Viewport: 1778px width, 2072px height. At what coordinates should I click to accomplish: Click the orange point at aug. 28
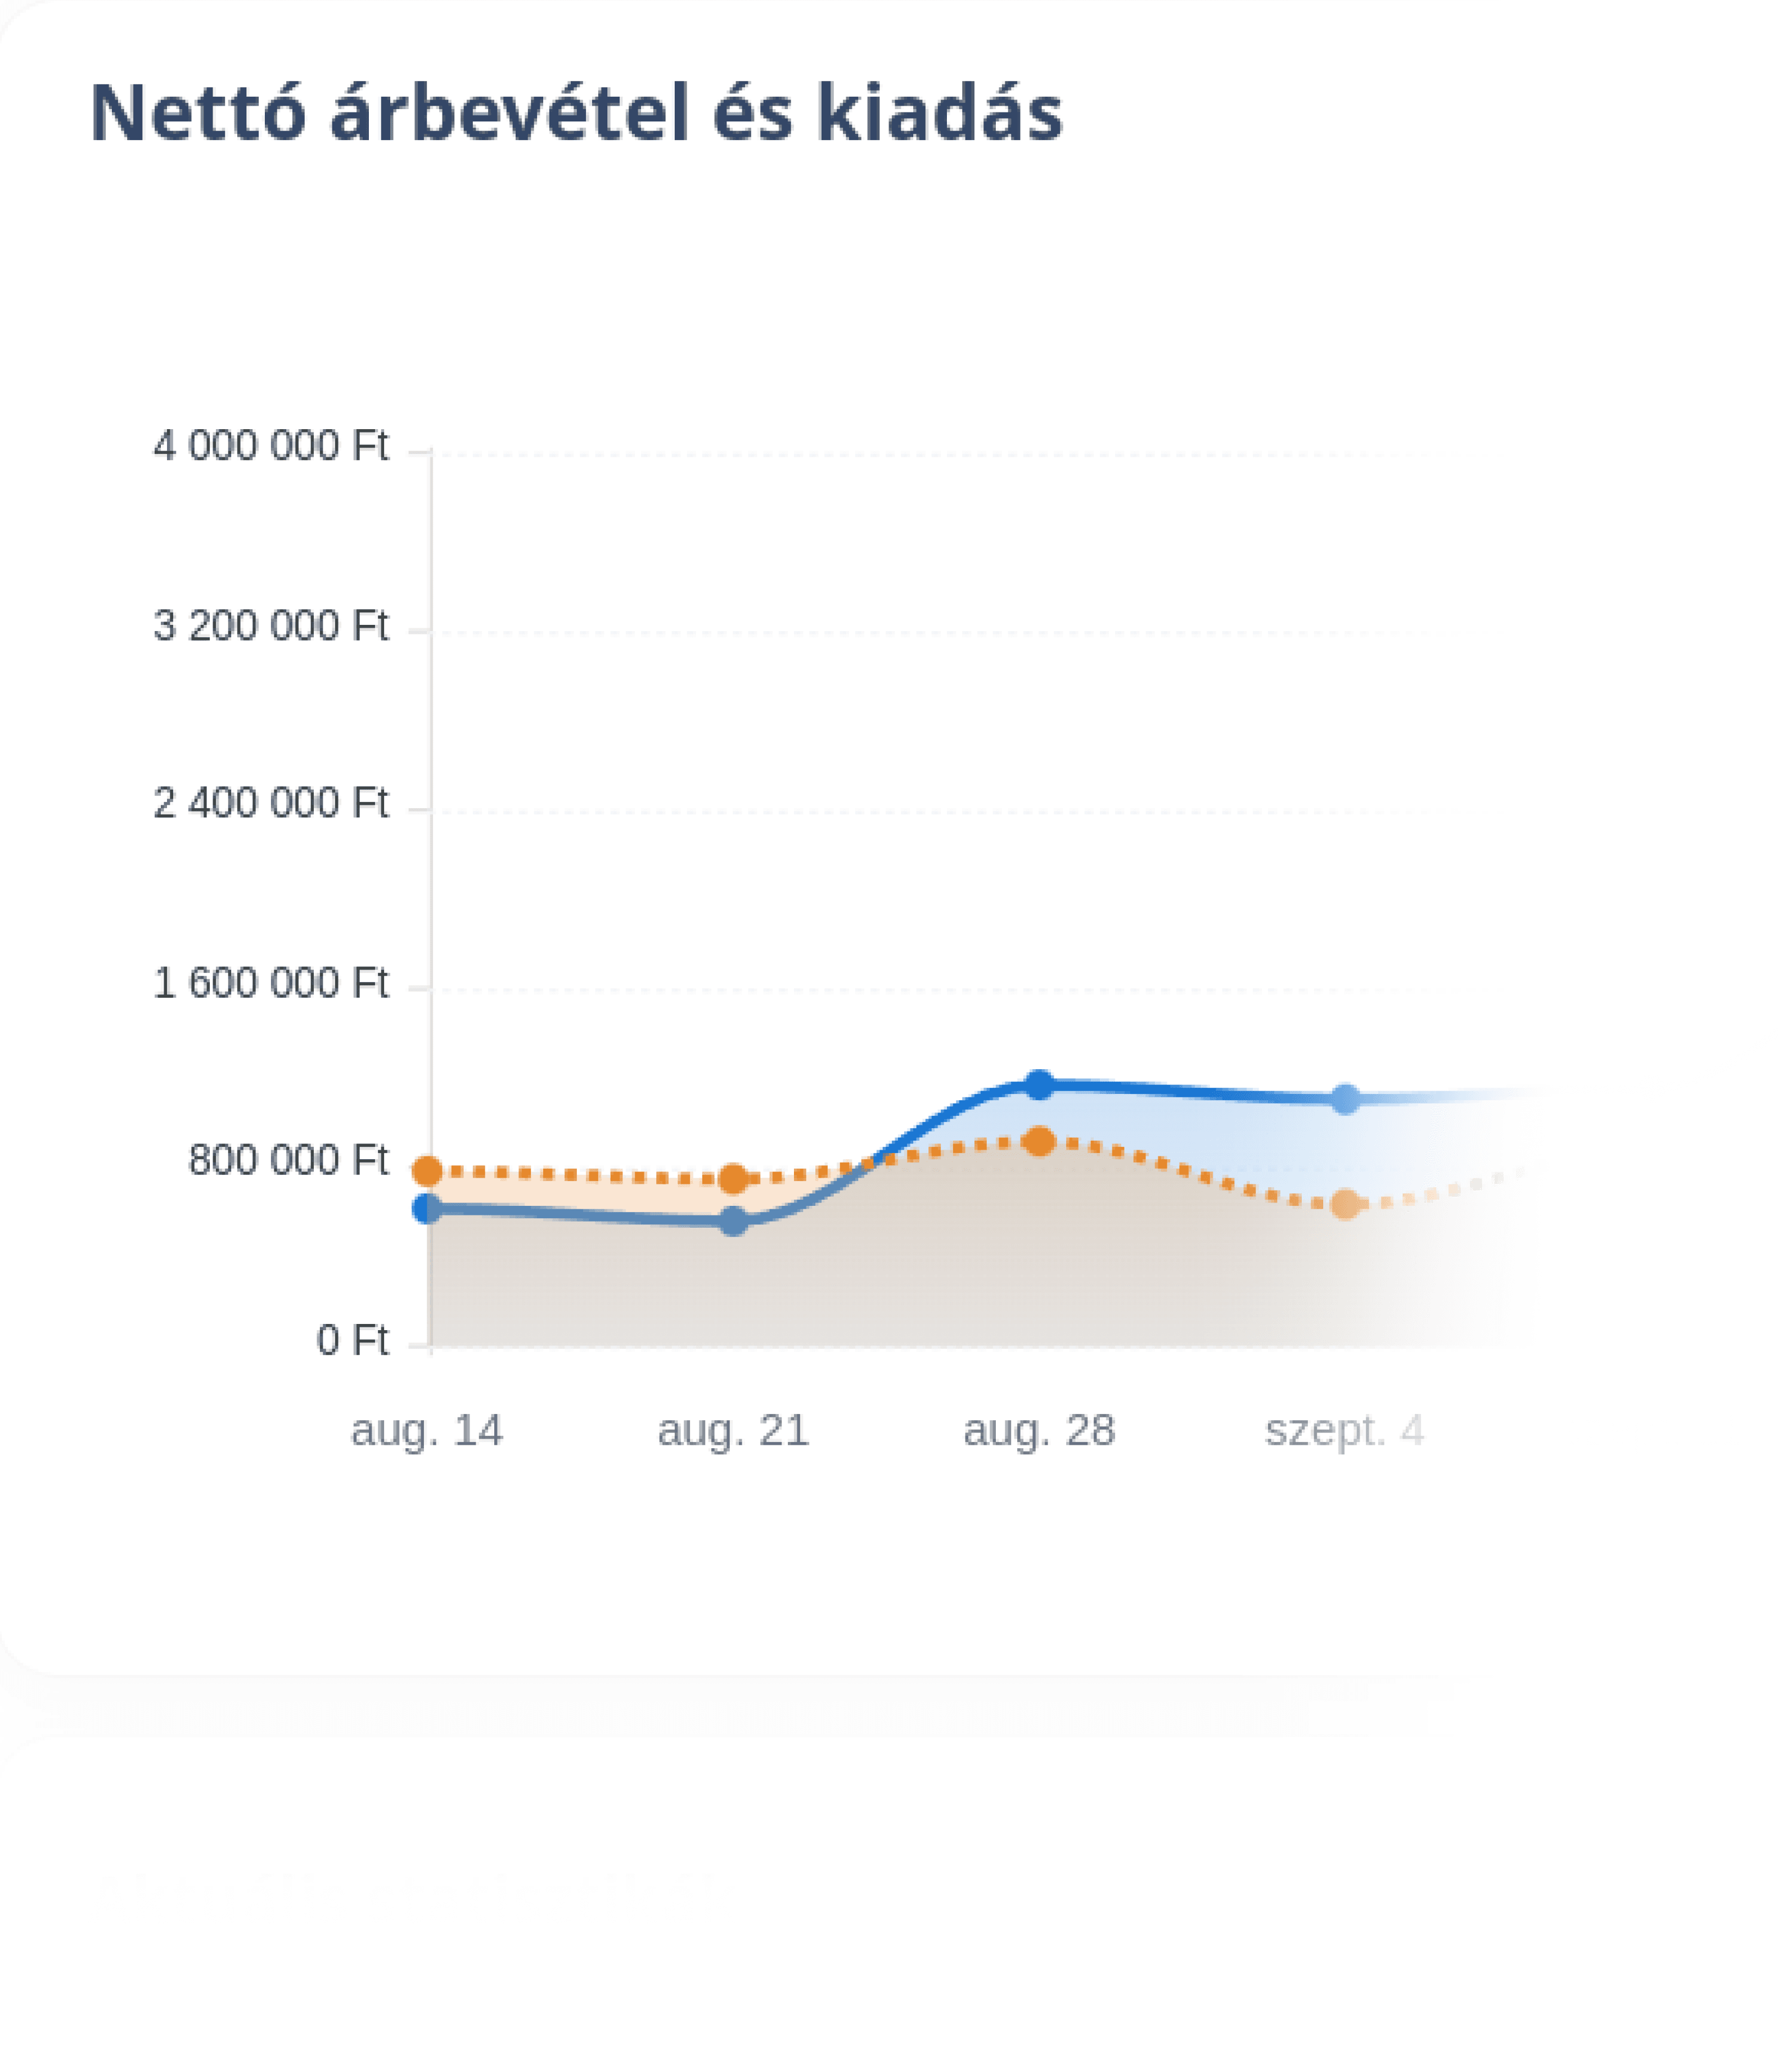pyautogui.click(x=1039, y=1141)
